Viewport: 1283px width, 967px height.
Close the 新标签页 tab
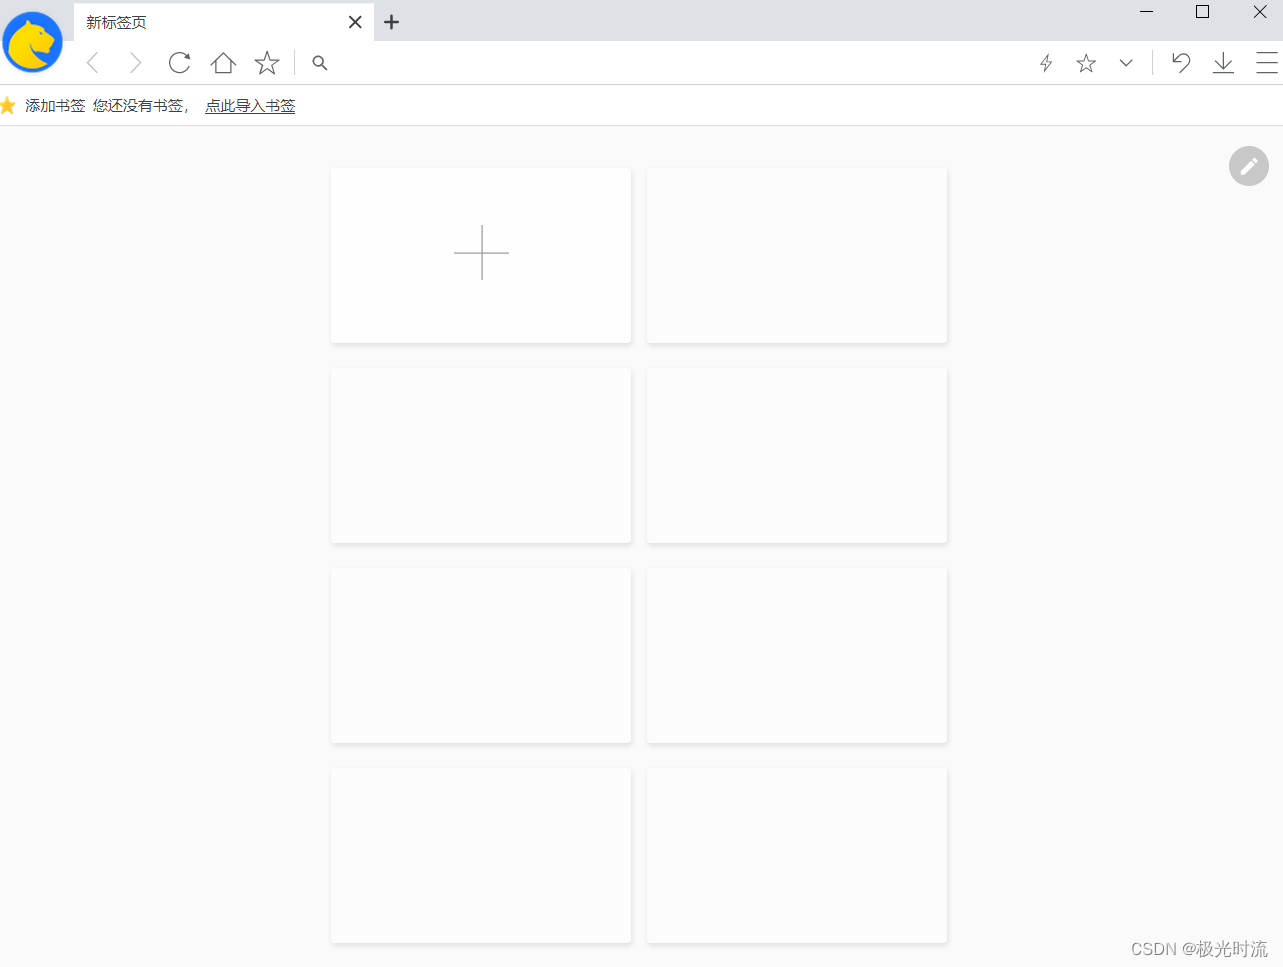pos(355,22)
